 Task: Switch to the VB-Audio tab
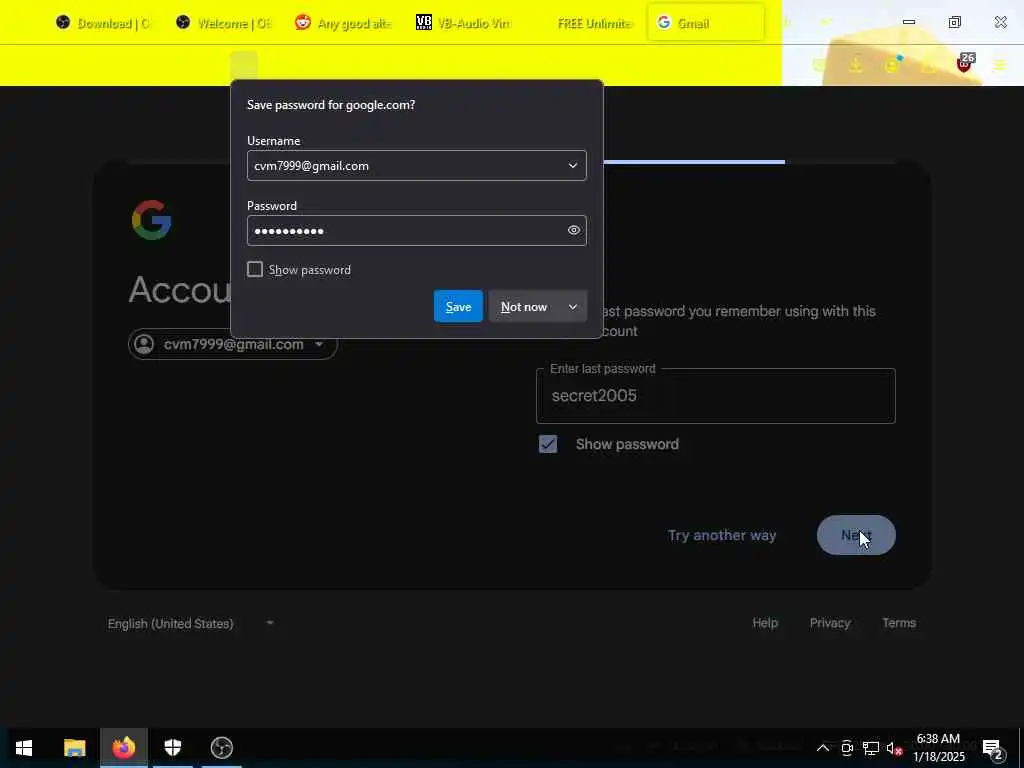pos(463,23)
